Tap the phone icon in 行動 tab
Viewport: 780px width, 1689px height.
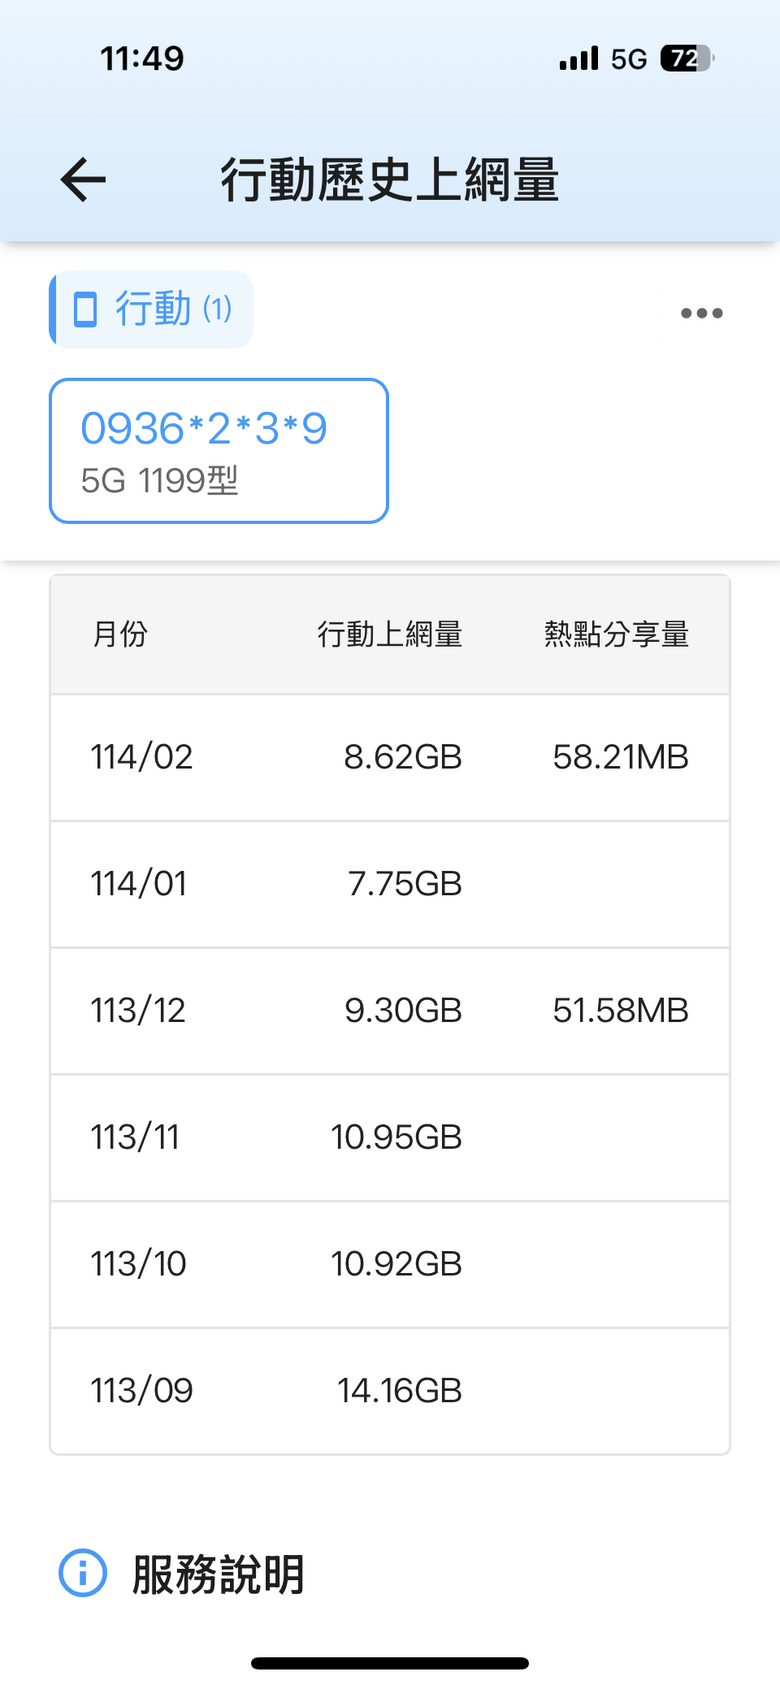[x=86, y=310]
